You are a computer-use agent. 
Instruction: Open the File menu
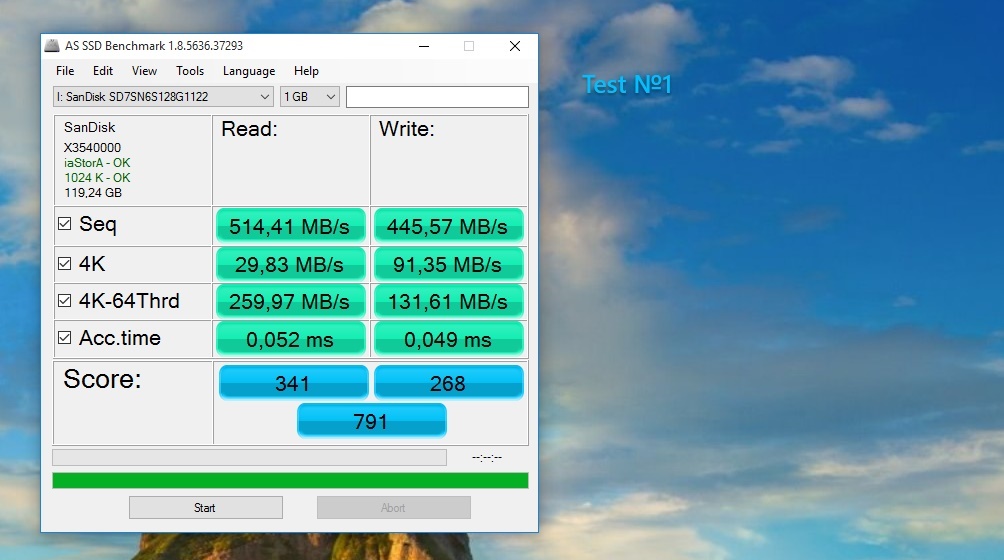[x=65, y=71]
